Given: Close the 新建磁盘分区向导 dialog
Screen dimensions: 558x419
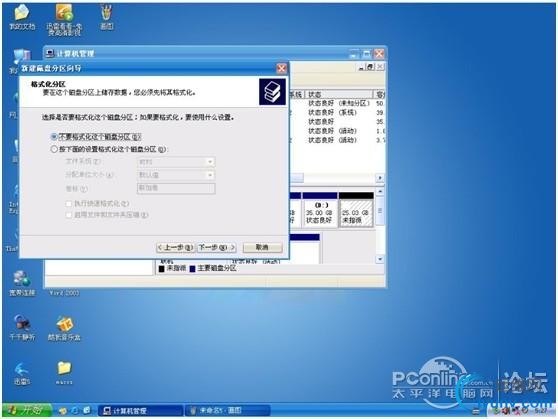Looking at the screenshot, I should (x=281, y=68).
